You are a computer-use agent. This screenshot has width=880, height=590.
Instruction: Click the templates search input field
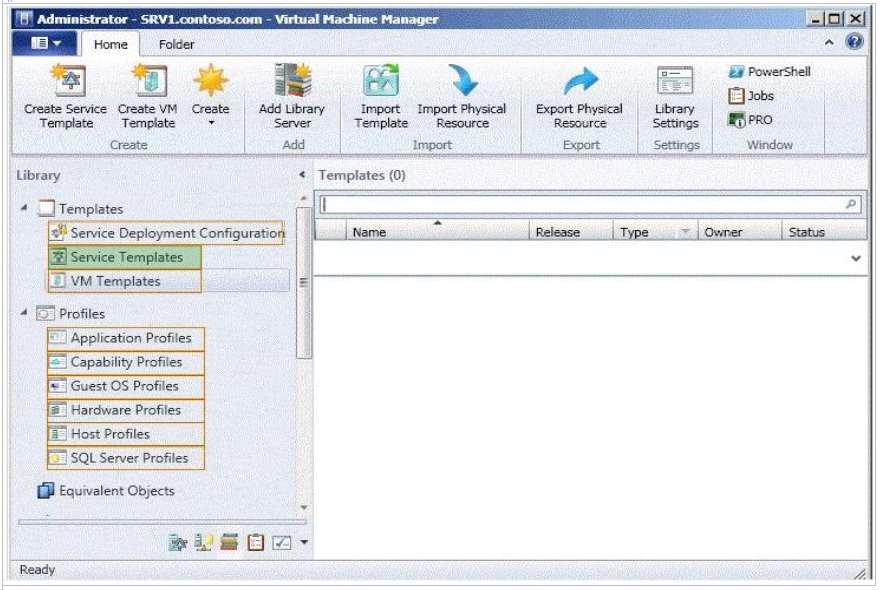coord(583,204)
